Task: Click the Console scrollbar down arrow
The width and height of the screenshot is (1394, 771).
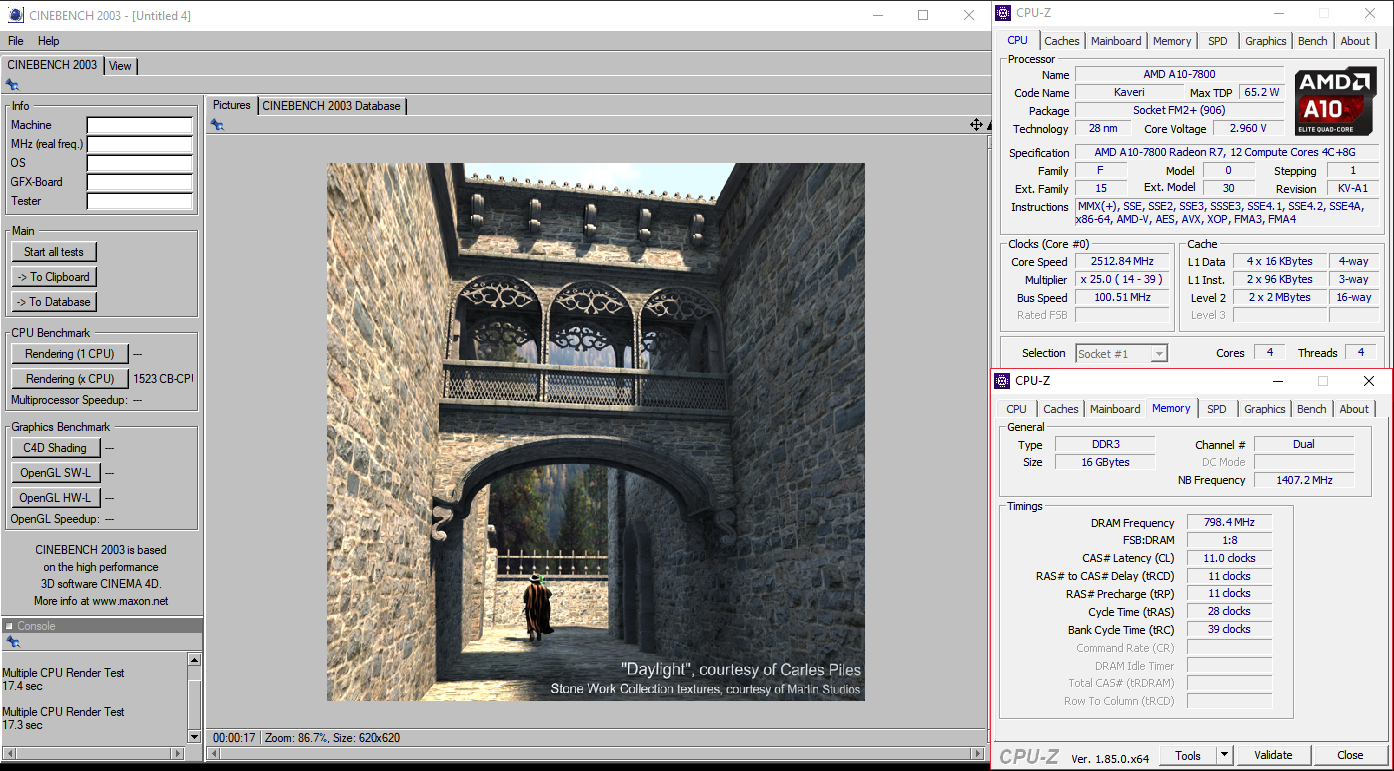Action: tap(195, 737)
